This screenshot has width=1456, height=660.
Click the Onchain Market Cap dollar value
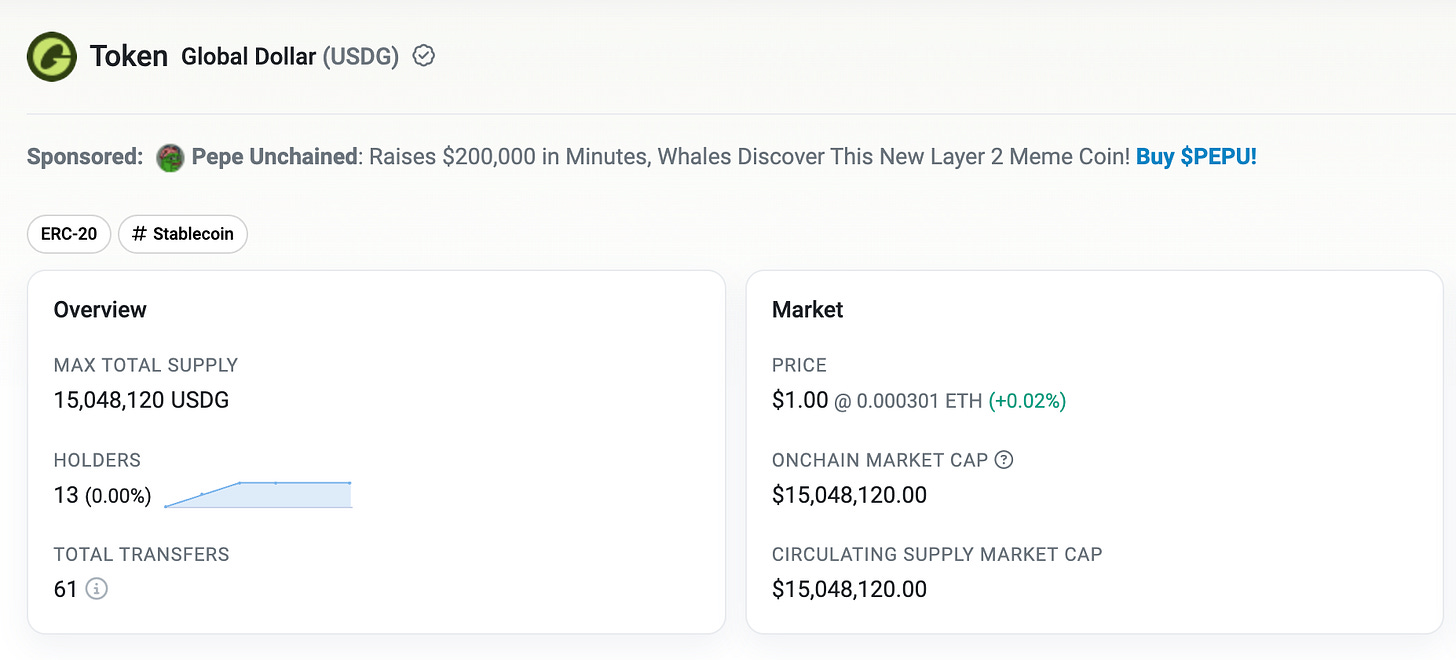pyautogui.click(x=849, y=495)
